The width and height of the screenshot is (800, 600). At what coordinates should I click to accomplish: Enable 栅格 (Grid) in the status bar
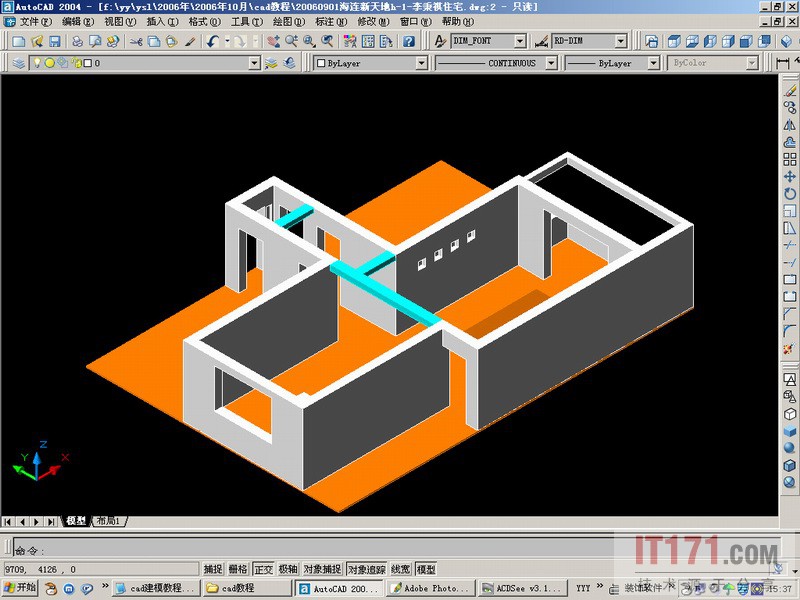(x=238, y=569)
